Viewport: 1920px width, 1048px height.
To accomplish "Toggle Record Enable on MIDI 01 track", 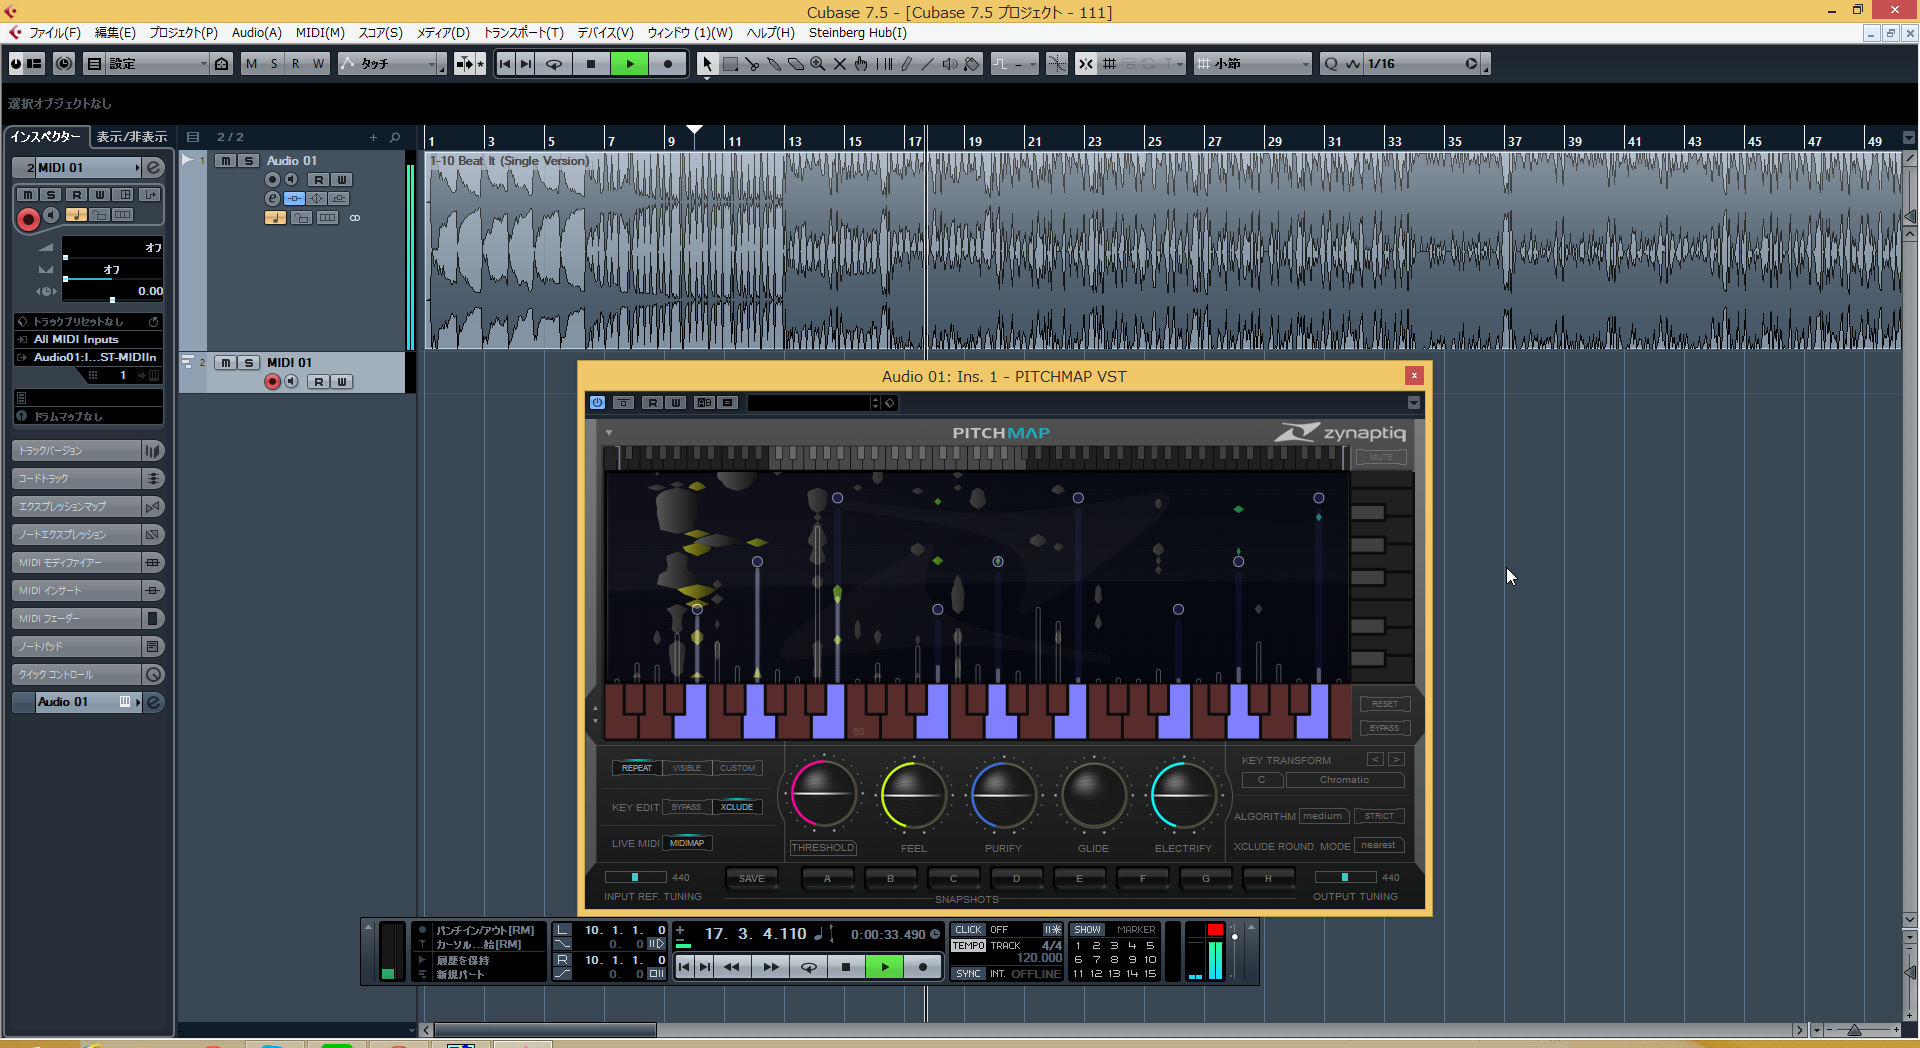I will (x=272, y=382).
